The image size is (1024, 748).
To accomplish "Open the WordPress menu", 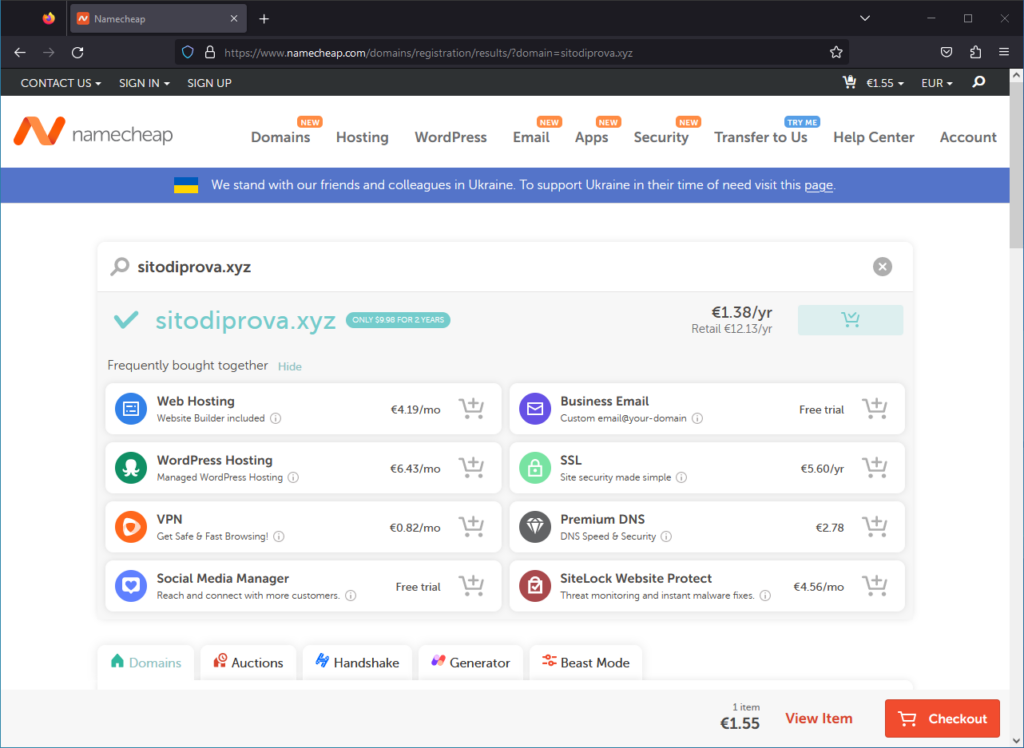I will coord(451,137).
